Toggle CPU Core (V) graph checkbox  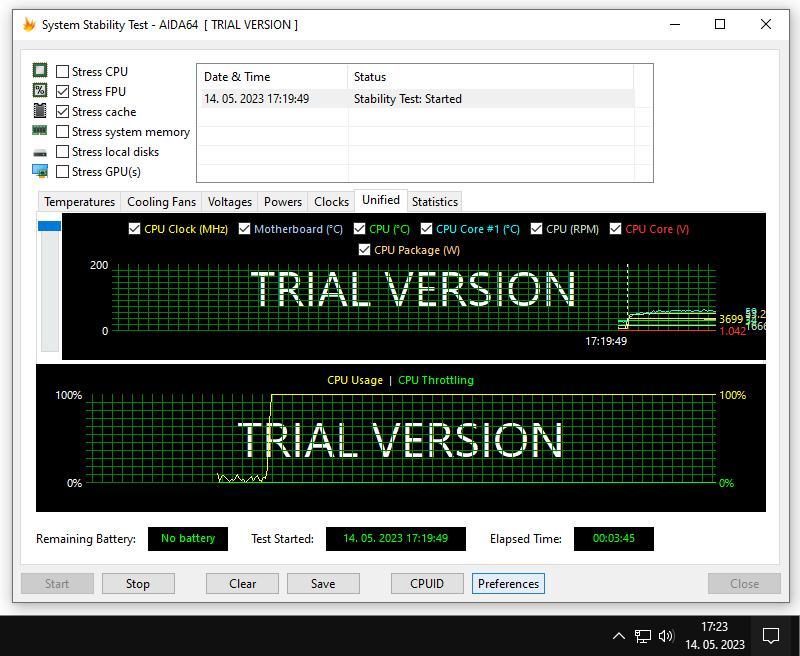point(616,229)
